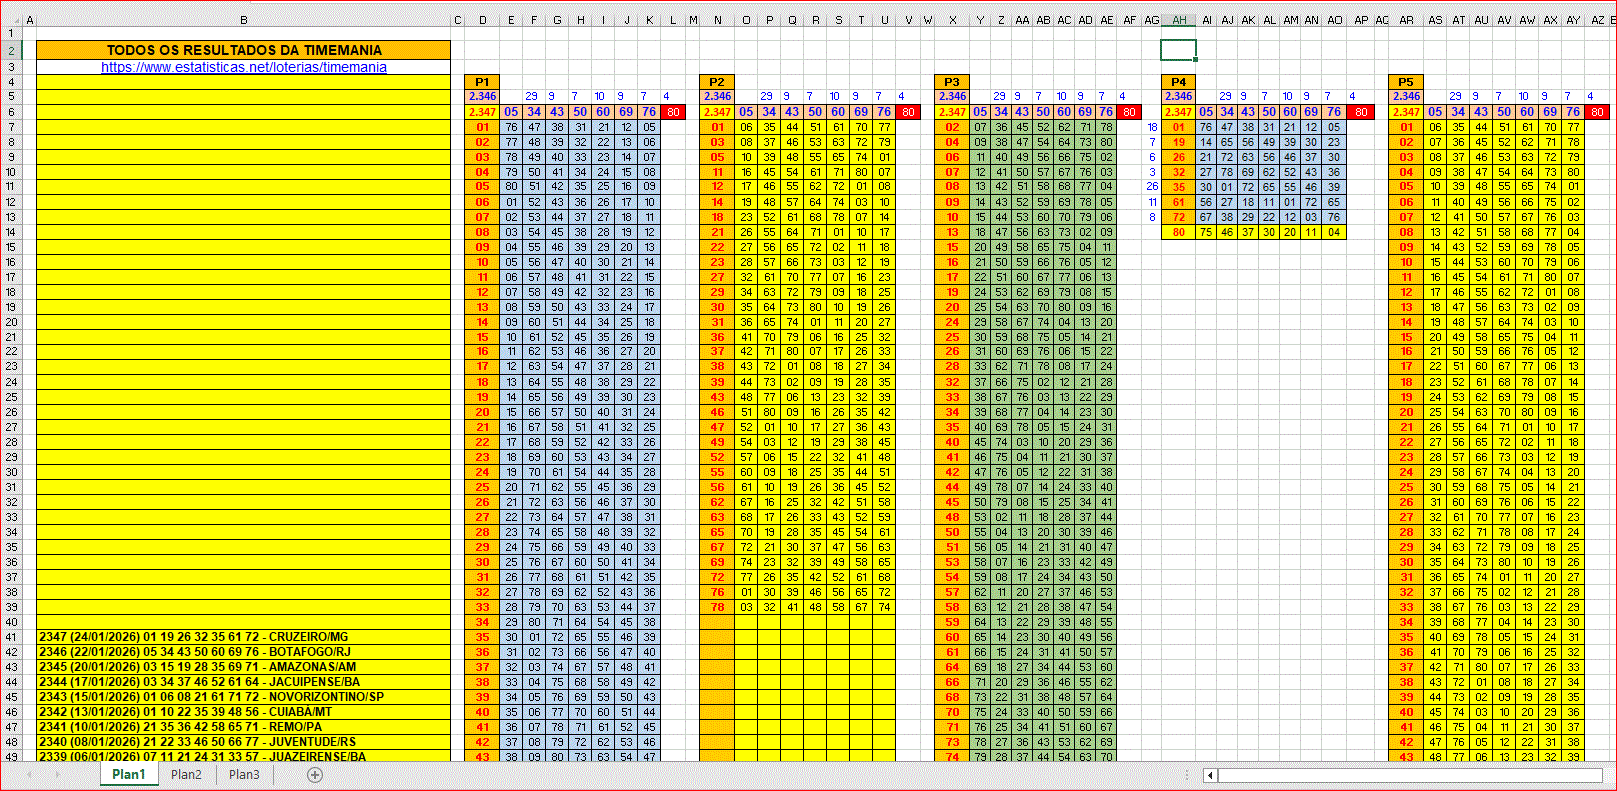This screenshot has width=1617, height=791.
Task: Click the TODOS OS RESULTADOS DA TIMEMANIA title cell
Action: coord(244,50)
